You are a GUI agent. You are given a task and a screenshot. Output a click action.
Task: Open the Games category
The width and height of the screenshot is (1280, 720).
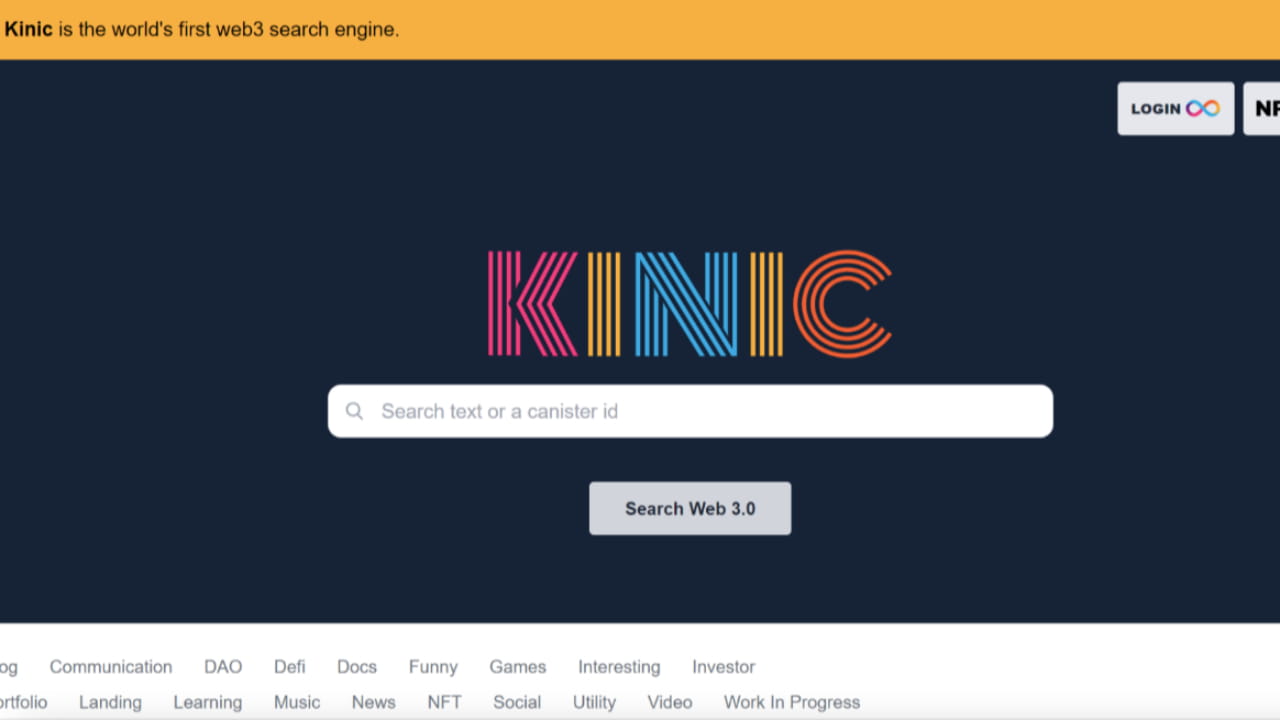518,667
